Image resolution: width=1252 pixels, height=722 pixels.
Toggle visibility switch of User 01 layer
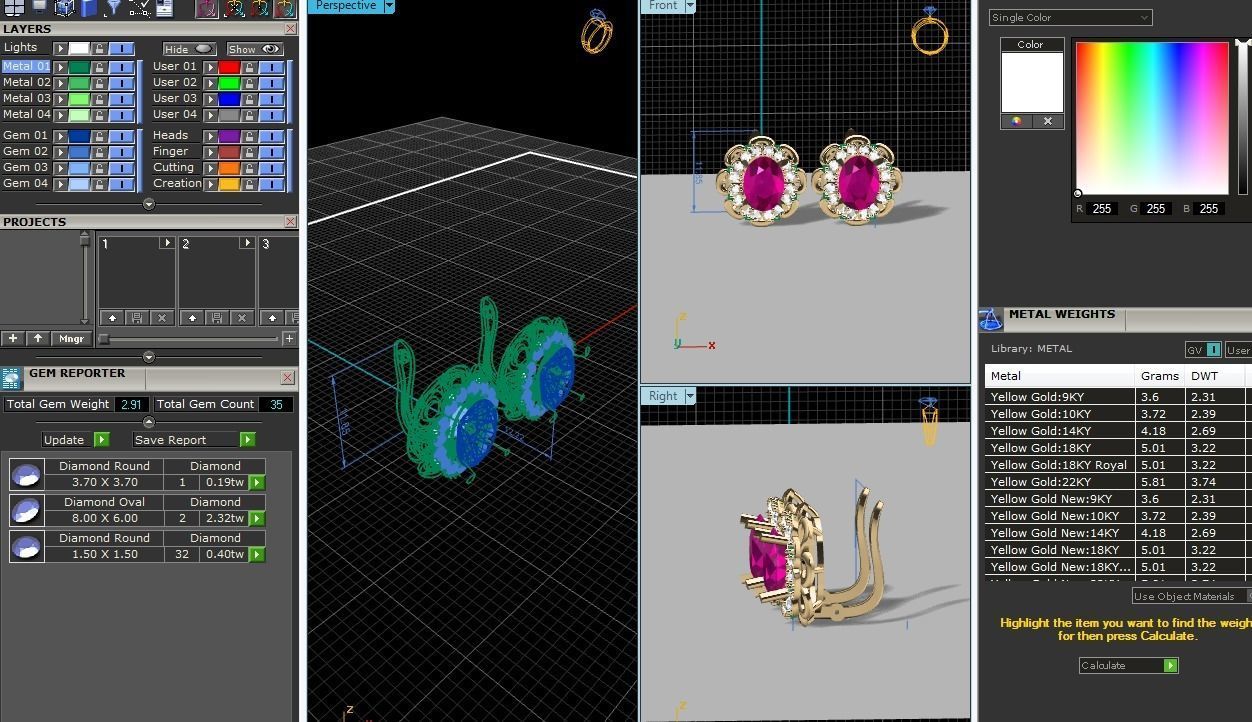[271, 67]
